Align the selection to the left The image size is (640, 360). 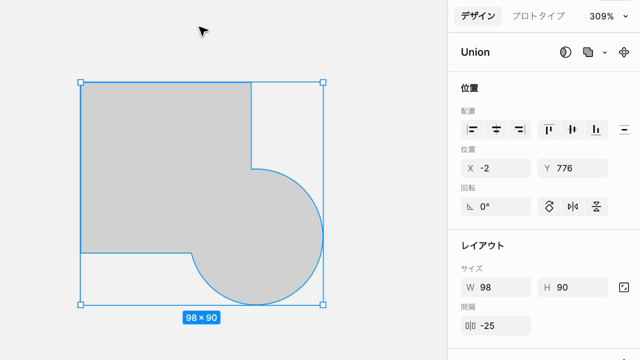click(x=472, y=130)
